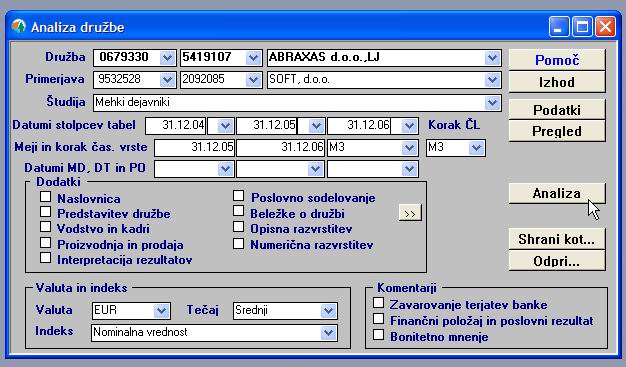Open dropdown next to table date 31.12.05
The image size is (626, 367).
316,126
